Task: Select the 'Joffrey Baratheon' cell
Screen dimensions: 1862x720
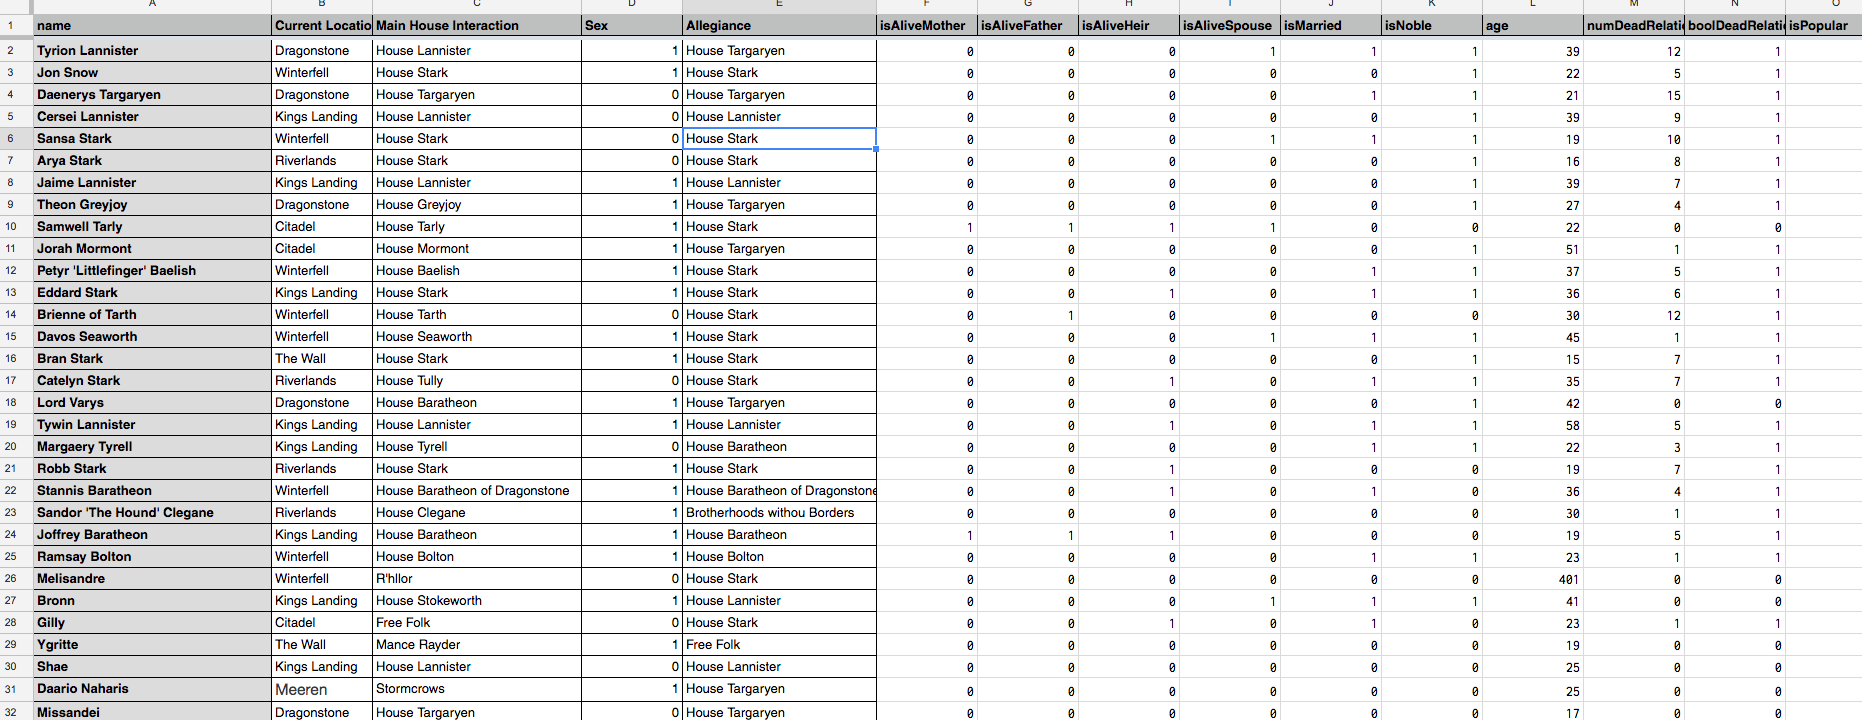Action: point(152,534)
